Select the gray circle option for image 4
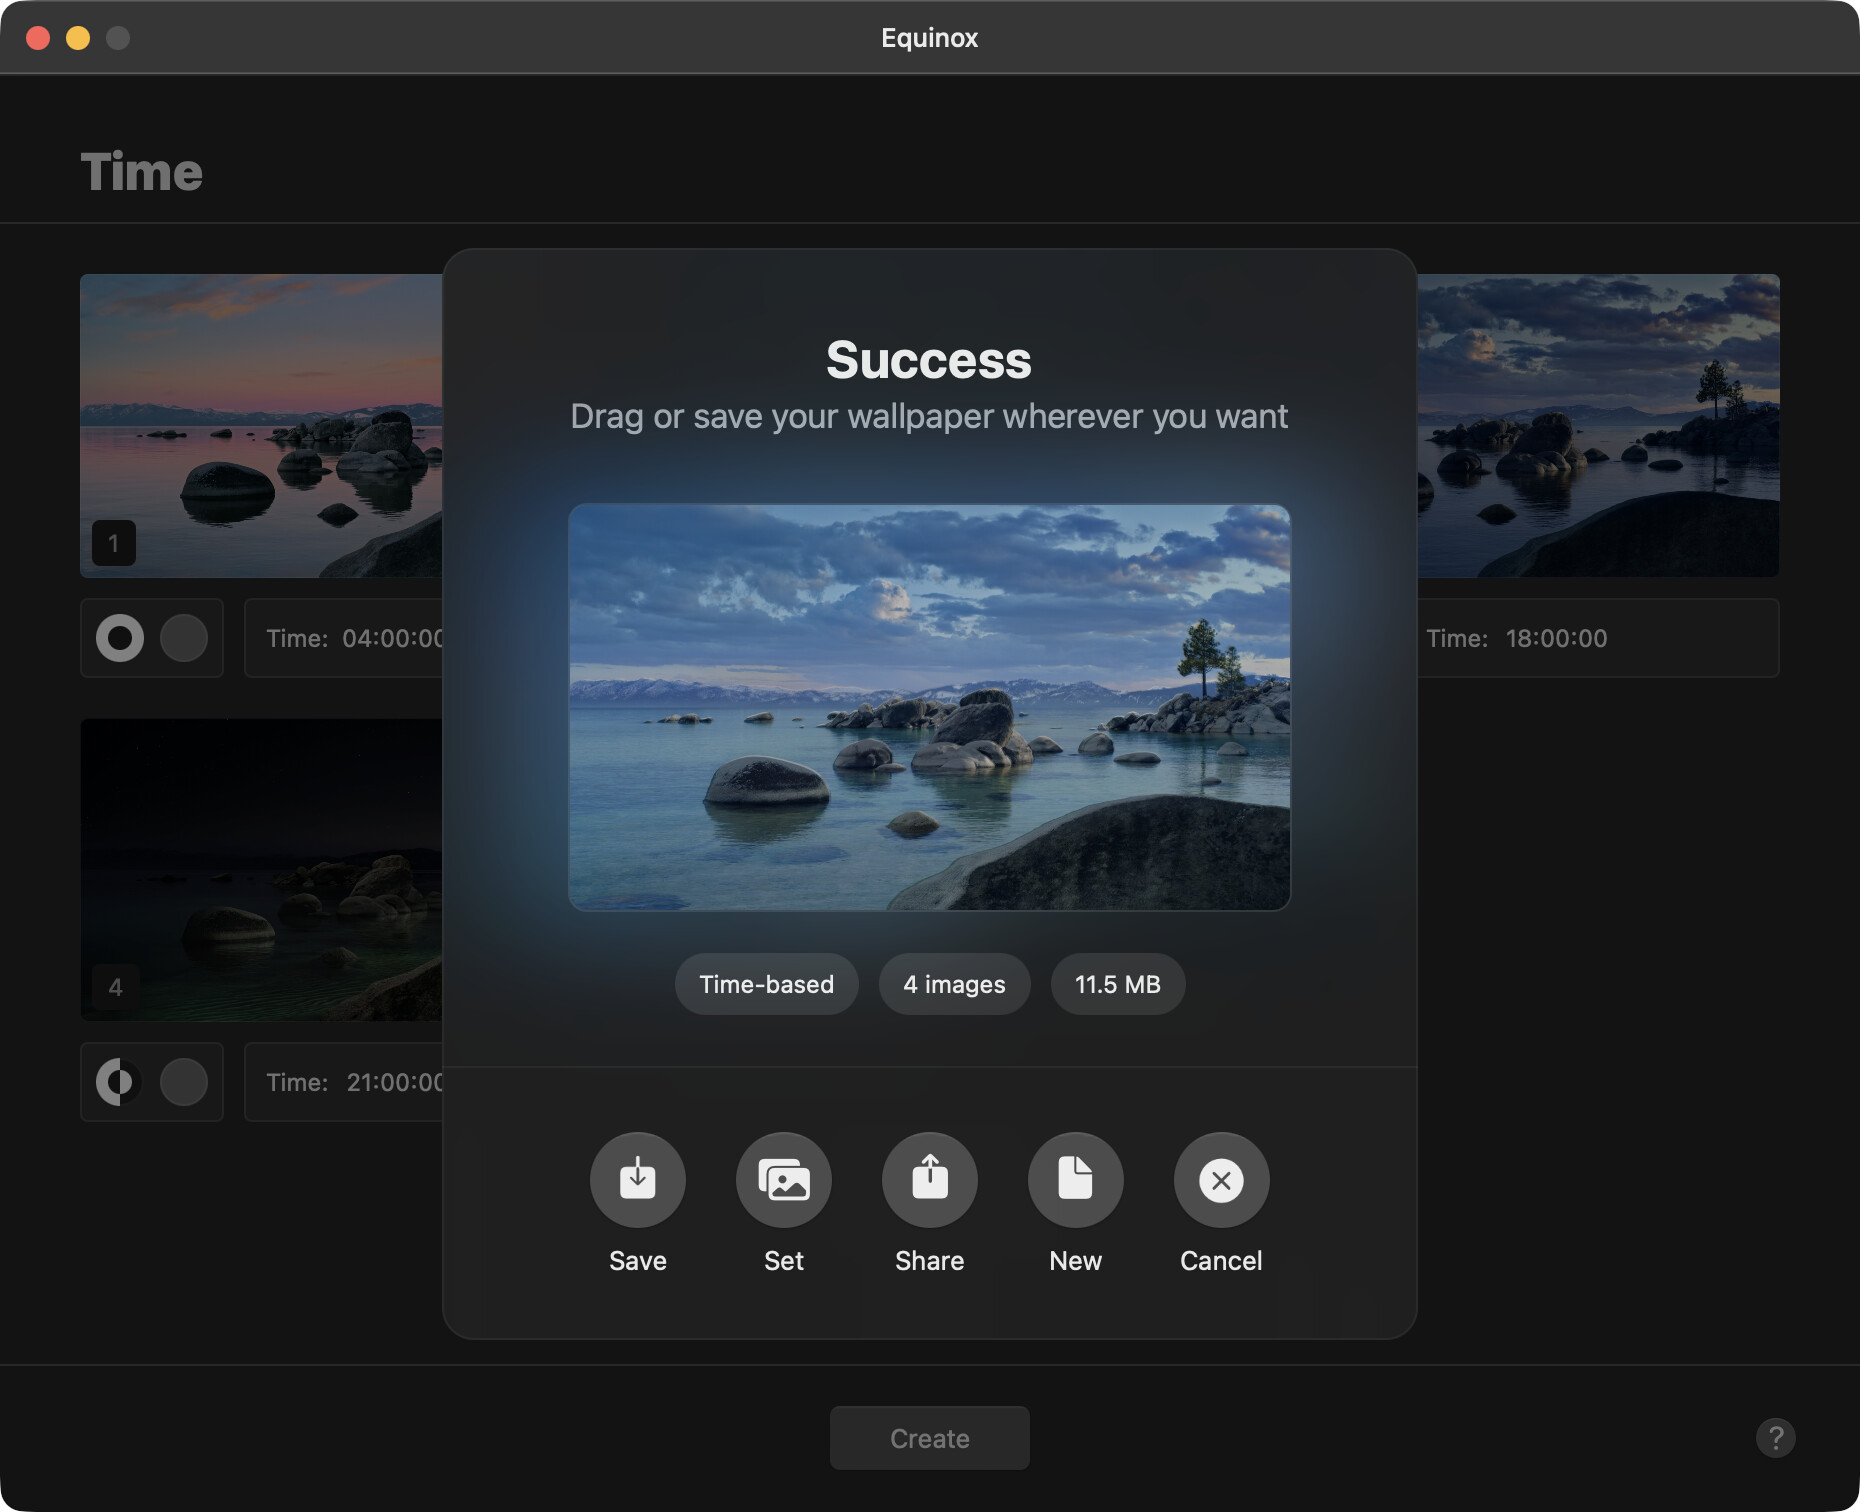The image size is (1860, 1512). pos(184,1082)
